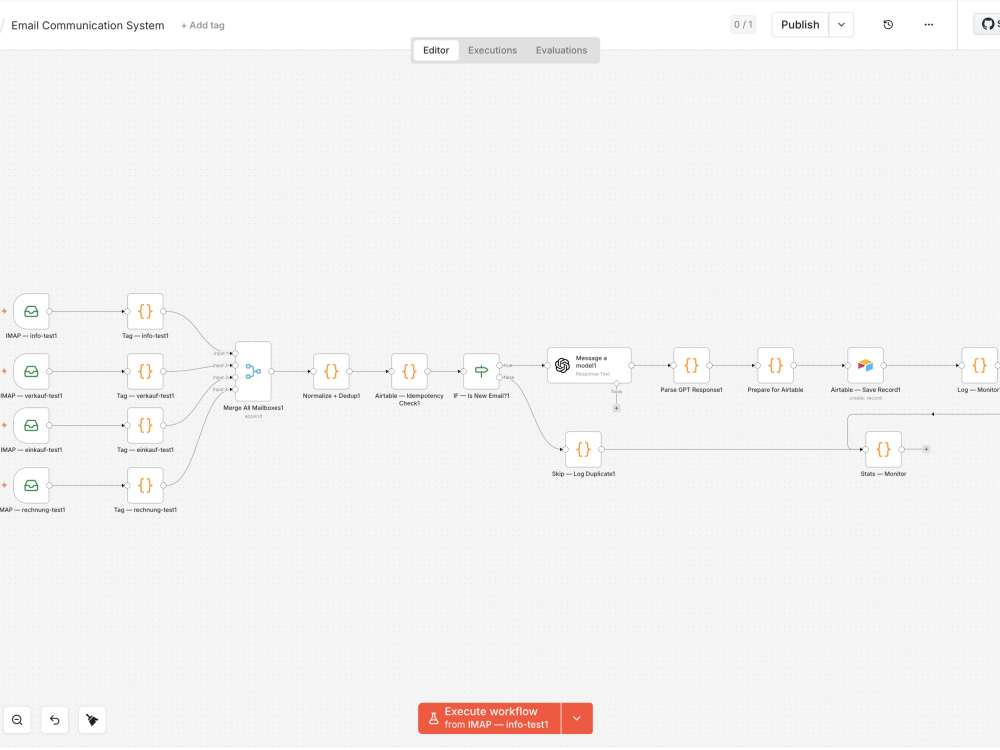Select the Tag — rechnung-test1 code node
This screenshot has height=750, width=1000.
pyautogui.click(x=145, y=485)
